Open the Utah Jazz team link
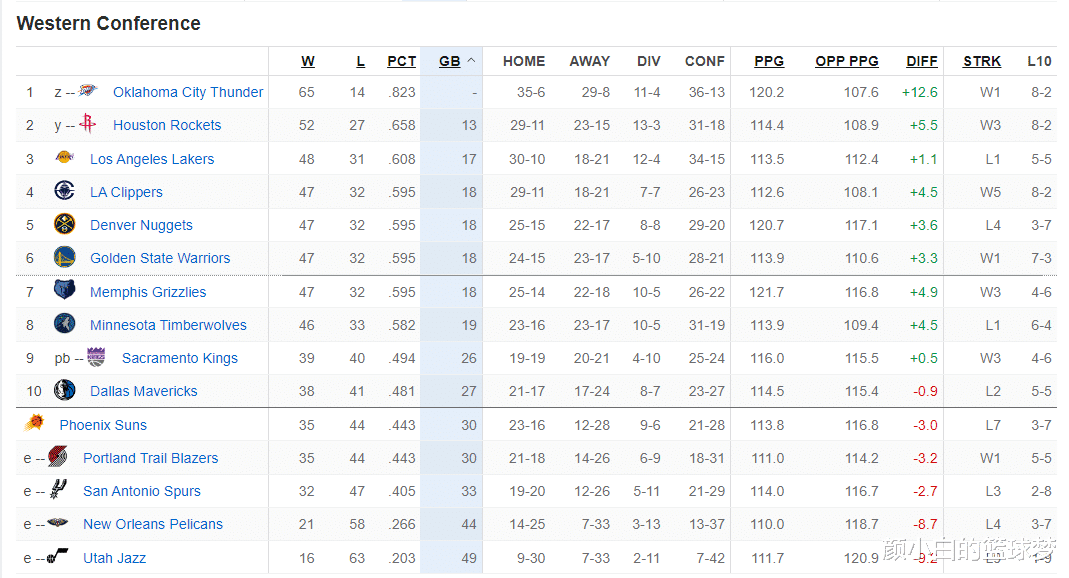The height and width of the screenshot is (578, 1069). click(115, 558)
